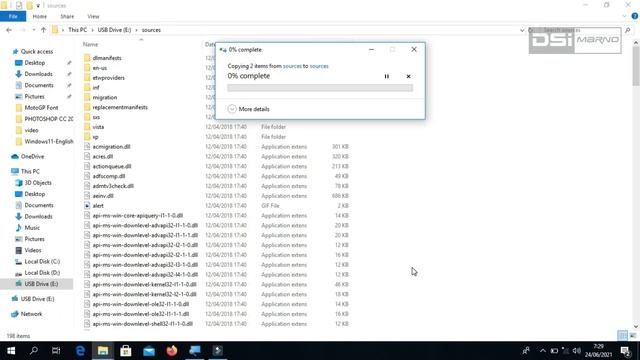Select the vista folder

pyautogui.click(x=98, y=127)
